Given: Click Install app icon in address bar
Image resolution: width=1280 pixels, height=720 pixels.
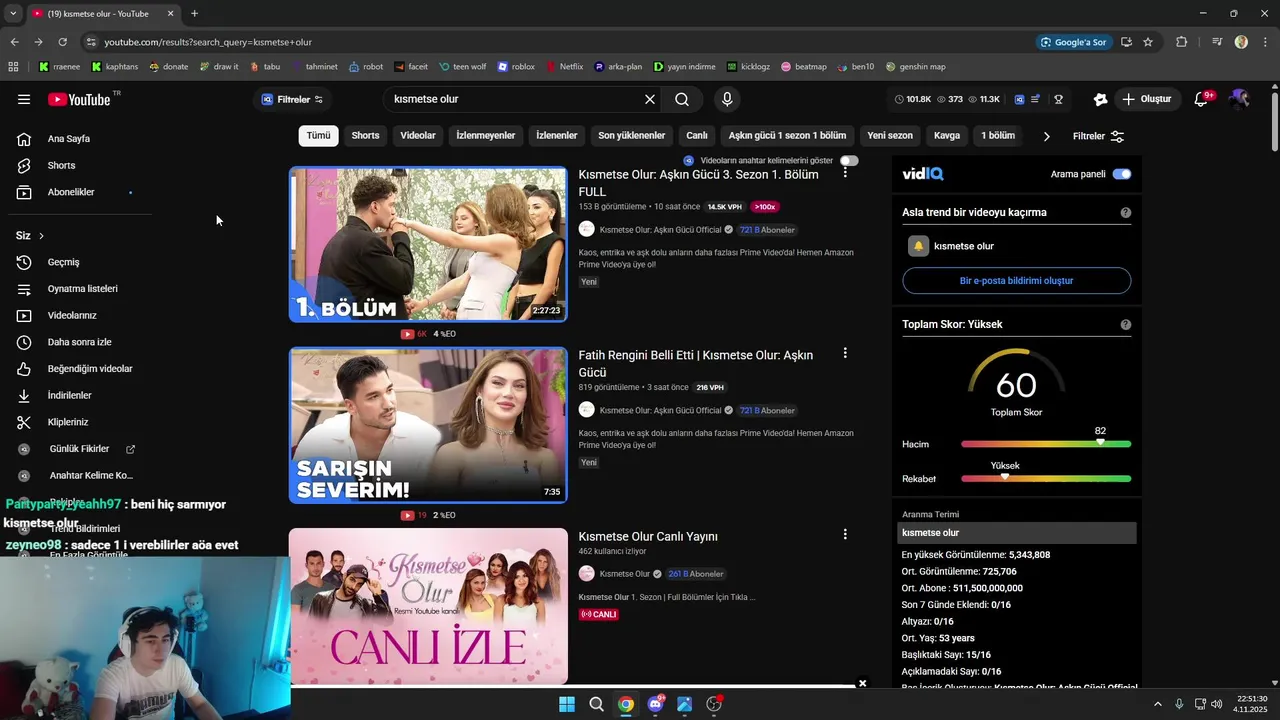Looking at the screenshot, I should 1126,42.
